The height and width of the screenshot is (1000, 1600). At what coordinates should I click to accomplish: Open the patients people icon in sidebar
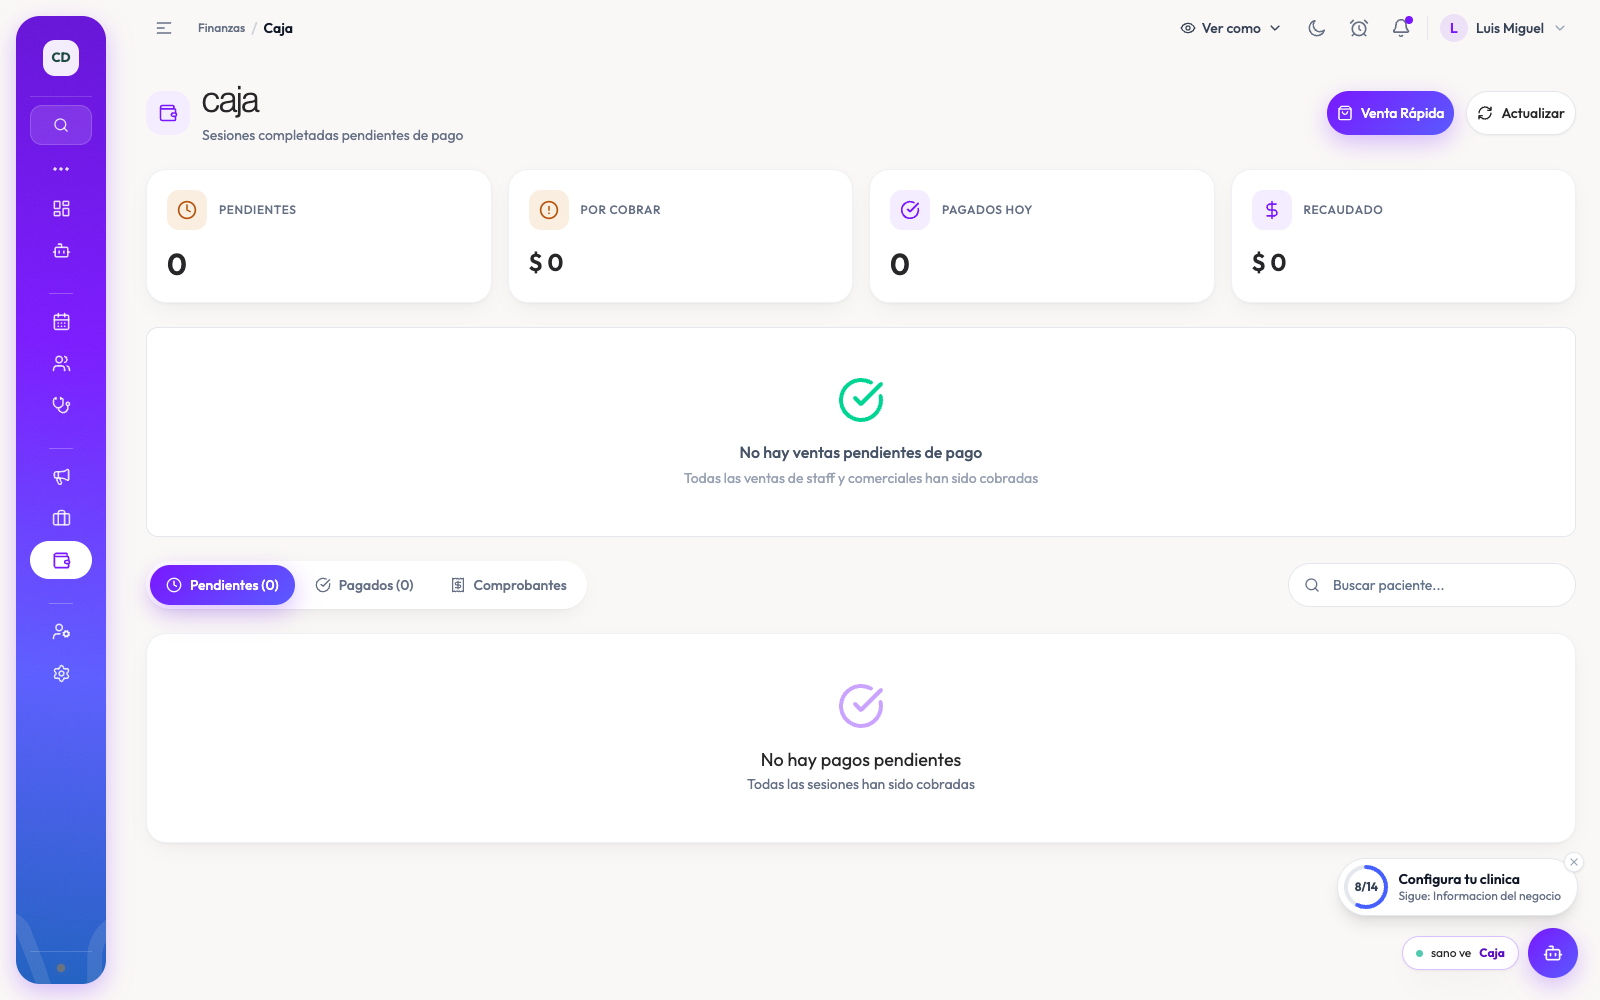tap(61, 363)
